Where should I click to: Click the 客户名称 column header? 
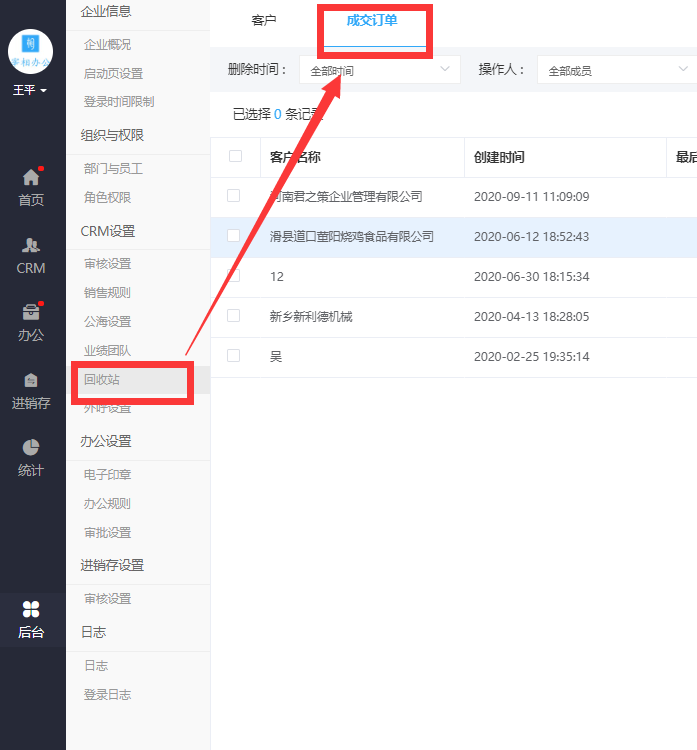[x=295, y=157]
